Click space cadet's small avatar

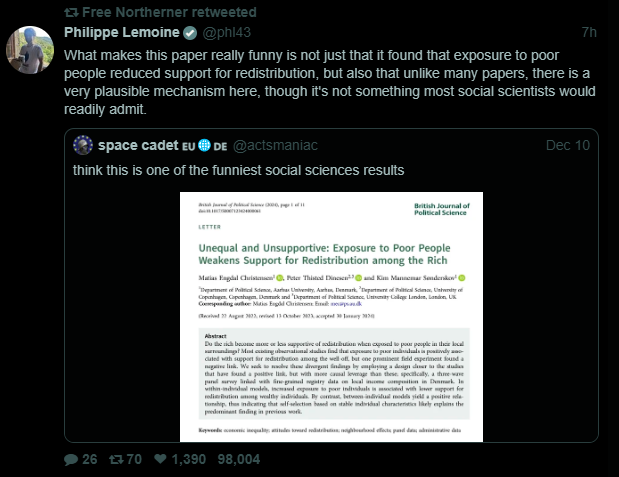(x=85, y=145)
